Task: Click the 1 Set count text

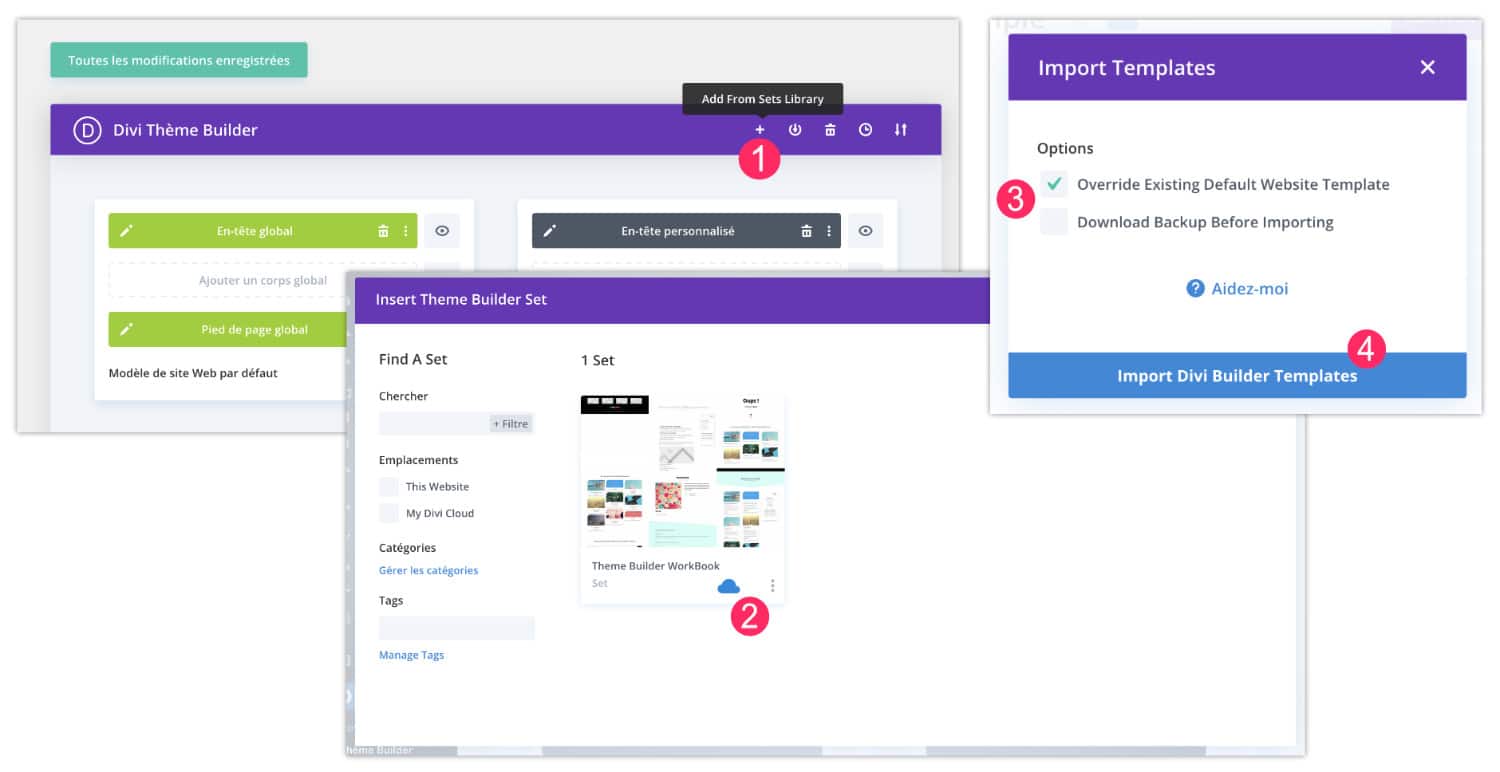Action: [598, 359]
